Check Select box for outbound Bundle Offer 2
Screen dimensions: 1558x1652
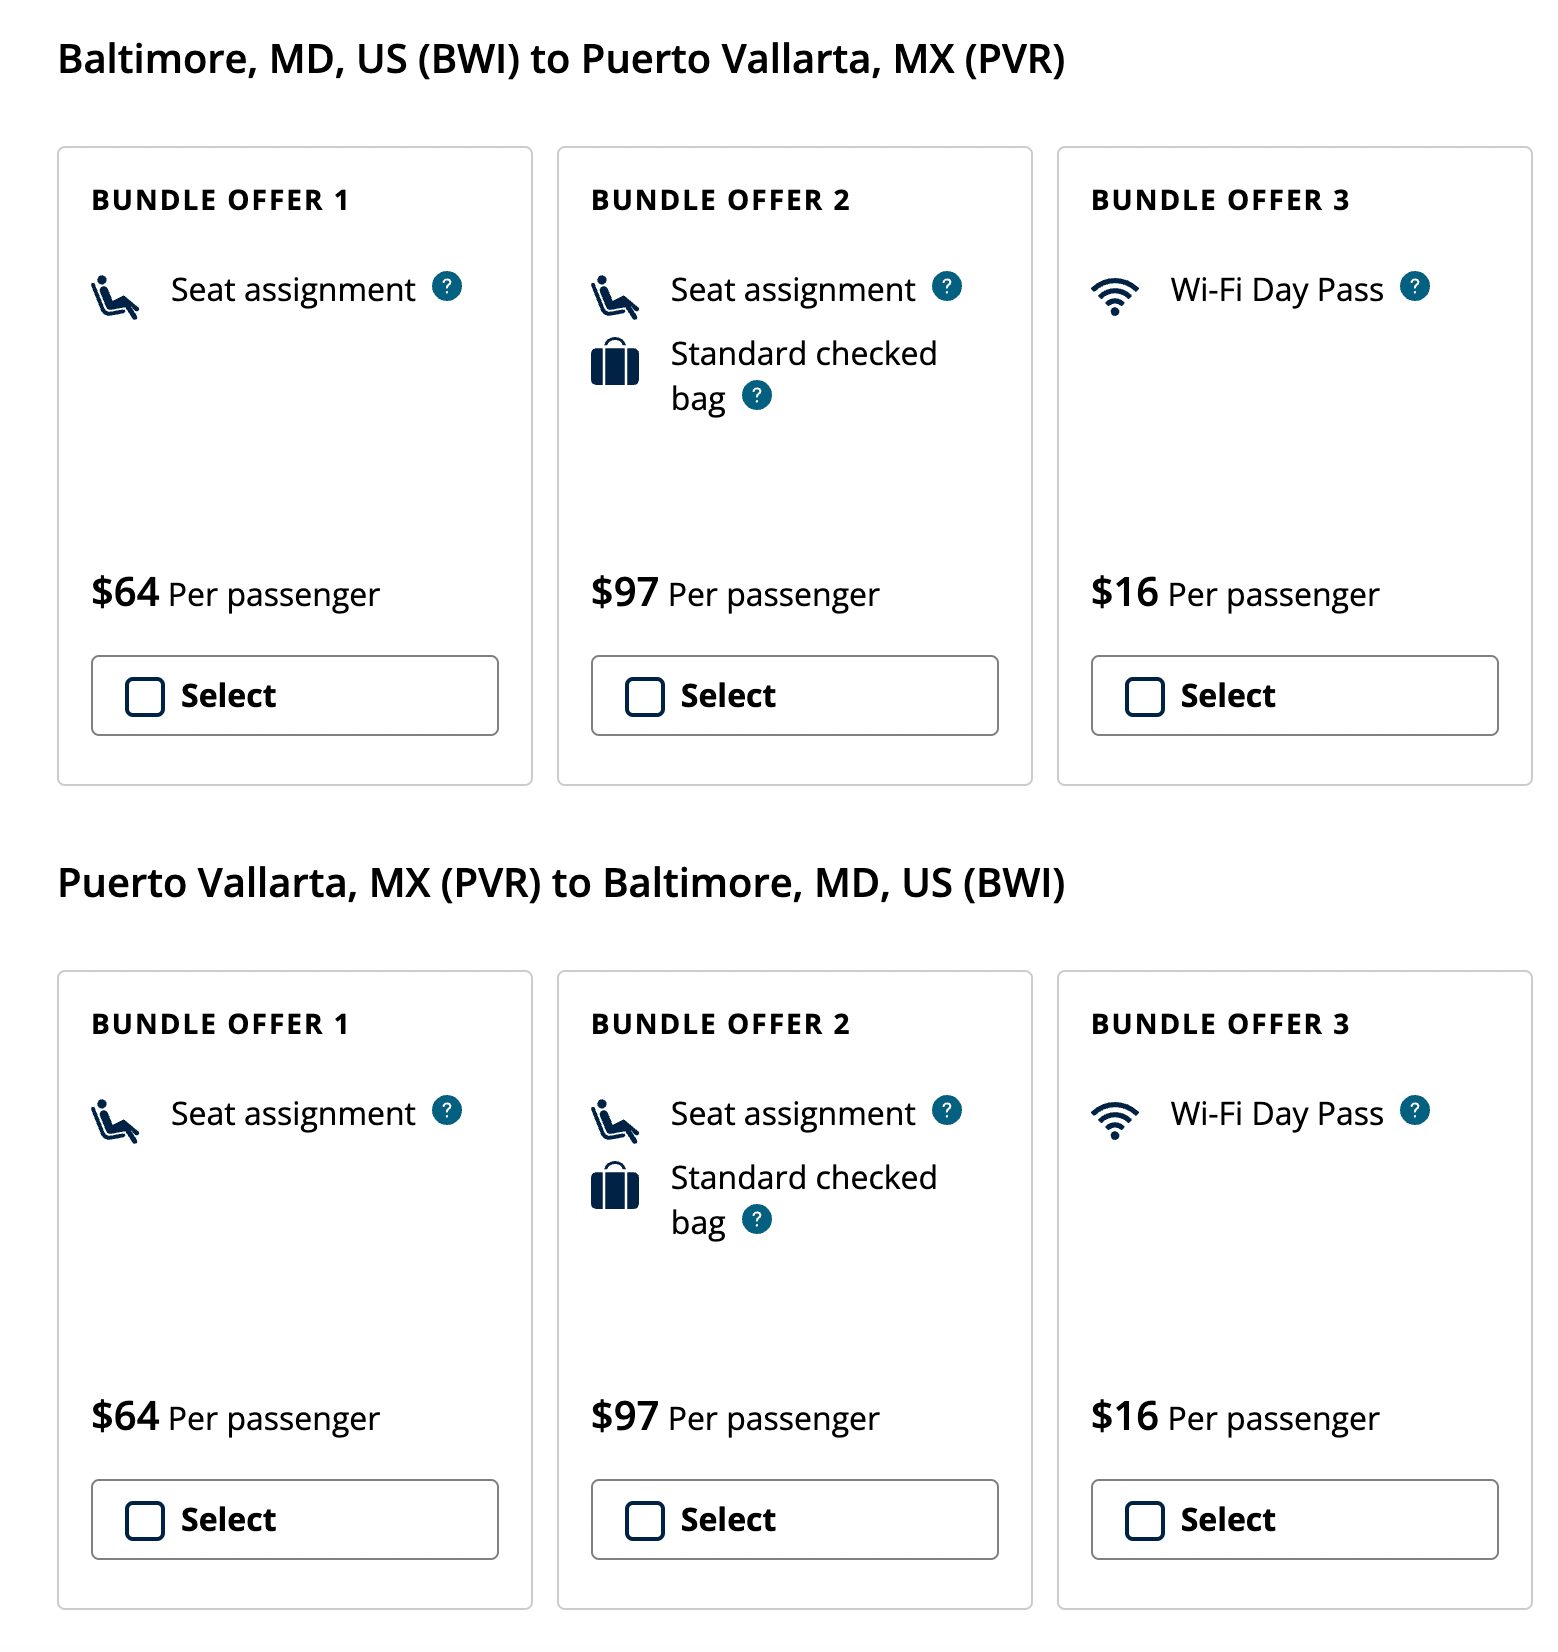tap(645, 697)
